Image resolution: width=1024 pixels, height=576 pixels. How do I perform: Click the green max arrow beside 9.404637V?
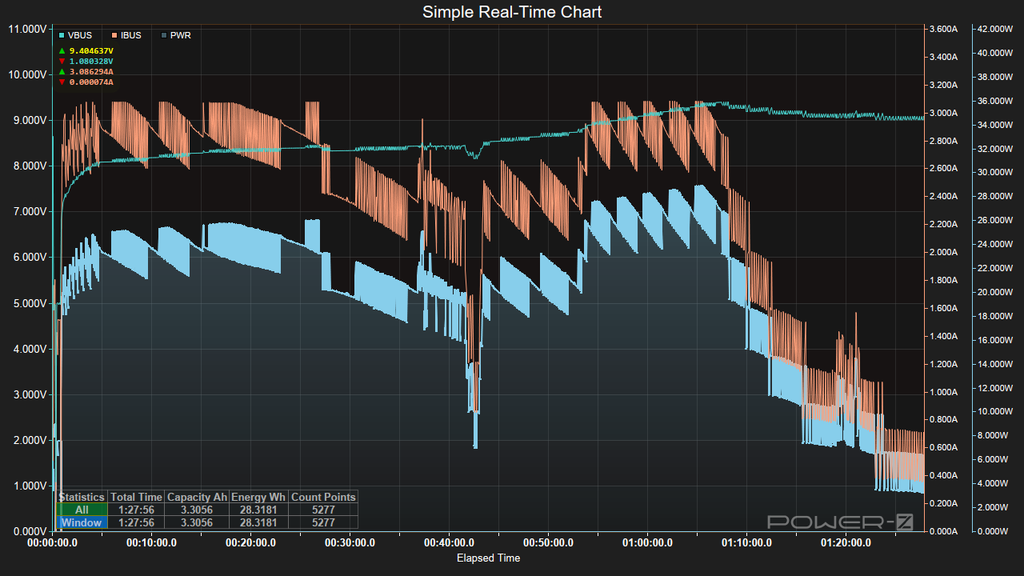coord(62,51)
